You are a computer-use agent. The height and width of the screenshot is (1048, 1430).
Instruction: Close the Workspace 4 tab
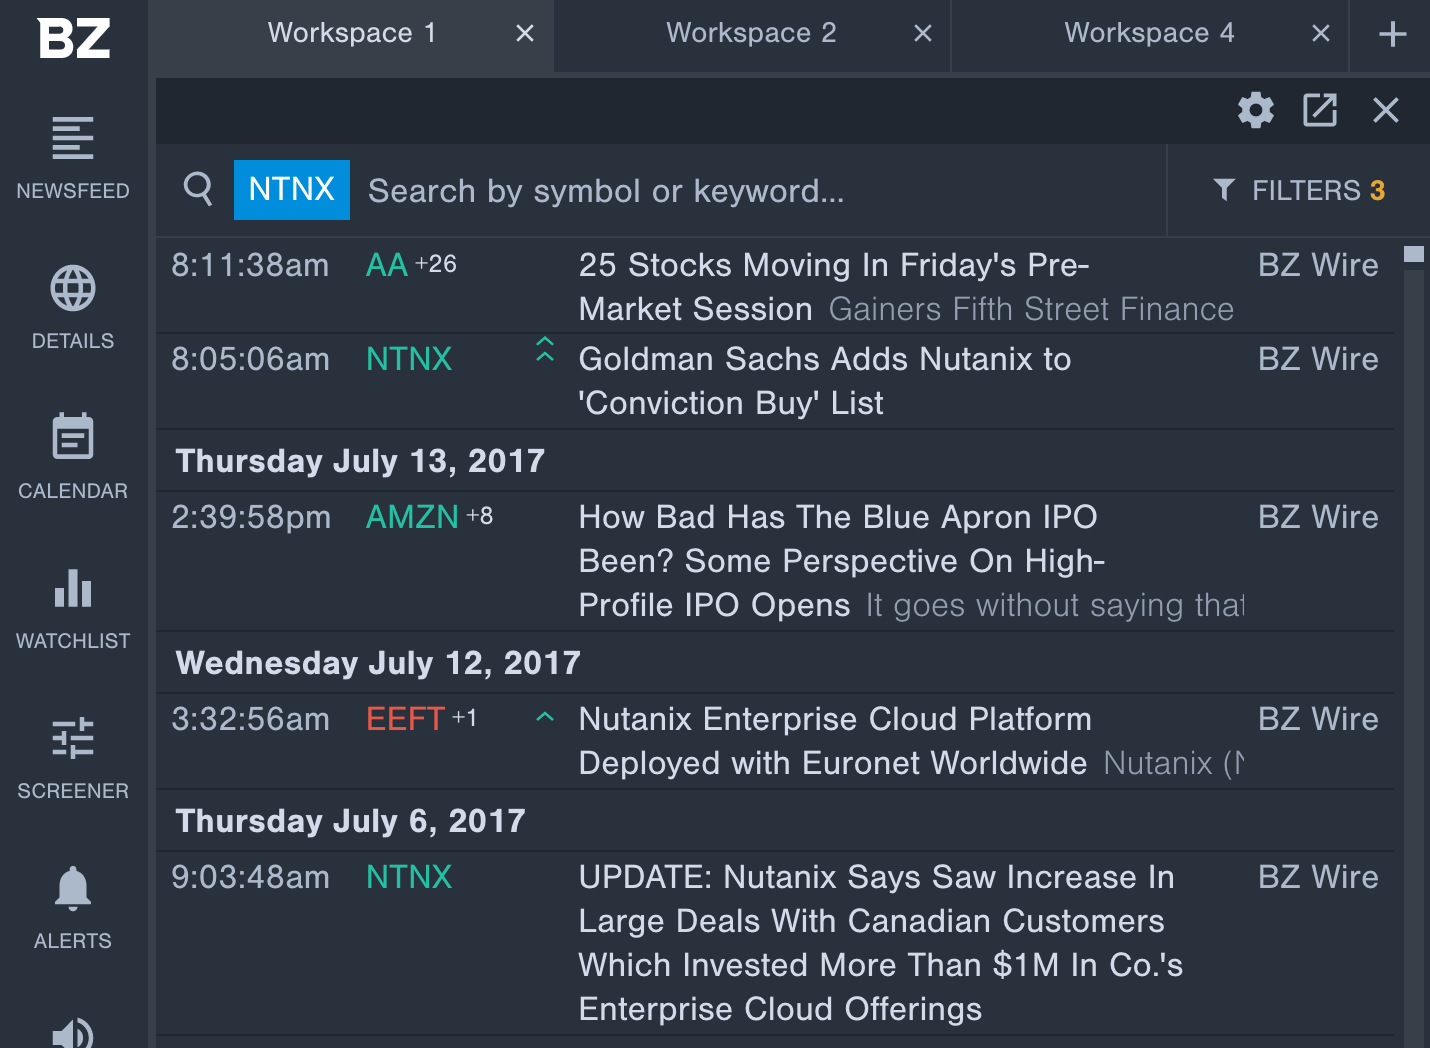pos(1321,34)
